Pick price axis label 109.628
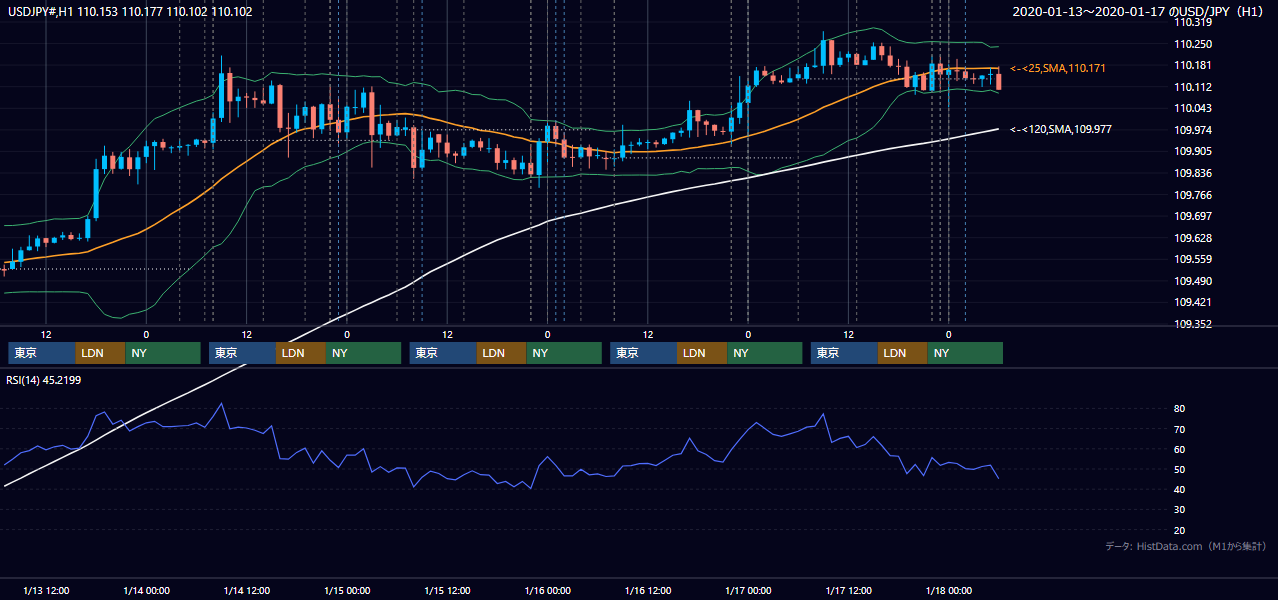This screenshot has width=1278, height=600. 1194,238
